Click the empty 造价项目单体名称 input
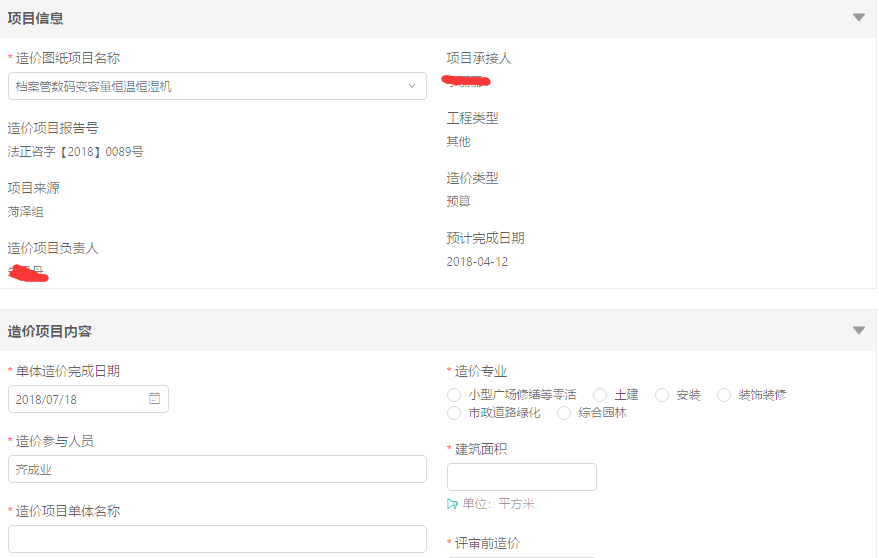 217,538
